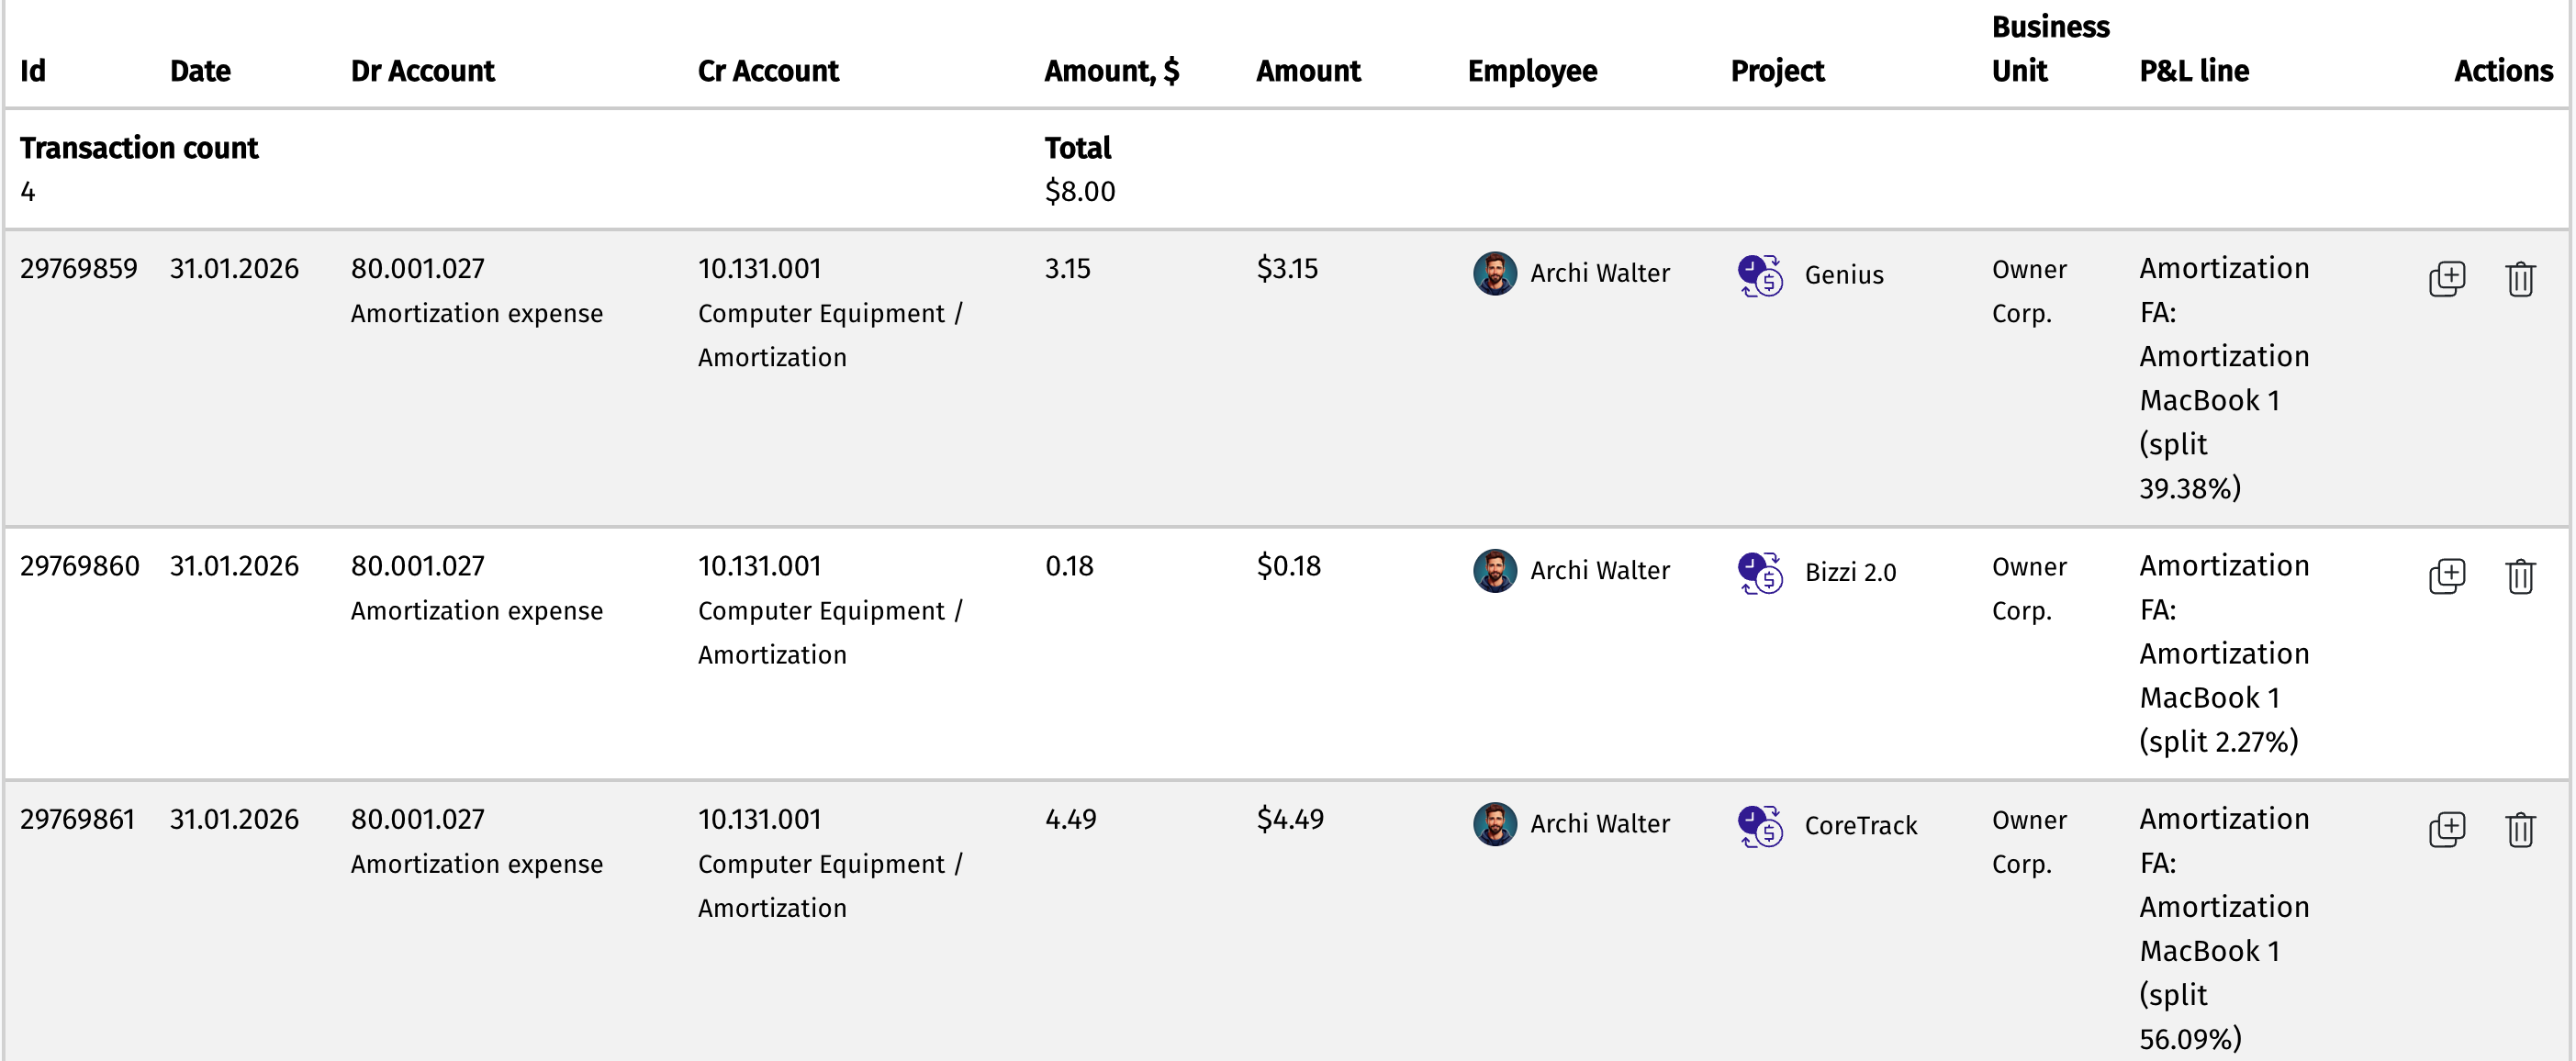
Task: Click Dr account 80.001.027 in row 29769860
Action: 417,566
